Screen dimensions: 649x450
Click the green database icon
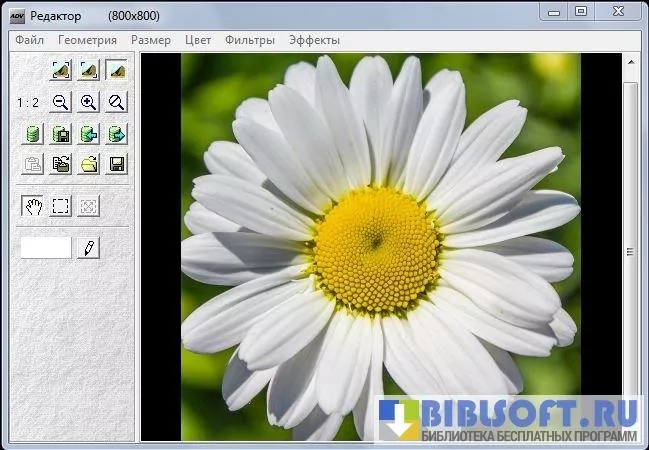click(33, 134)
